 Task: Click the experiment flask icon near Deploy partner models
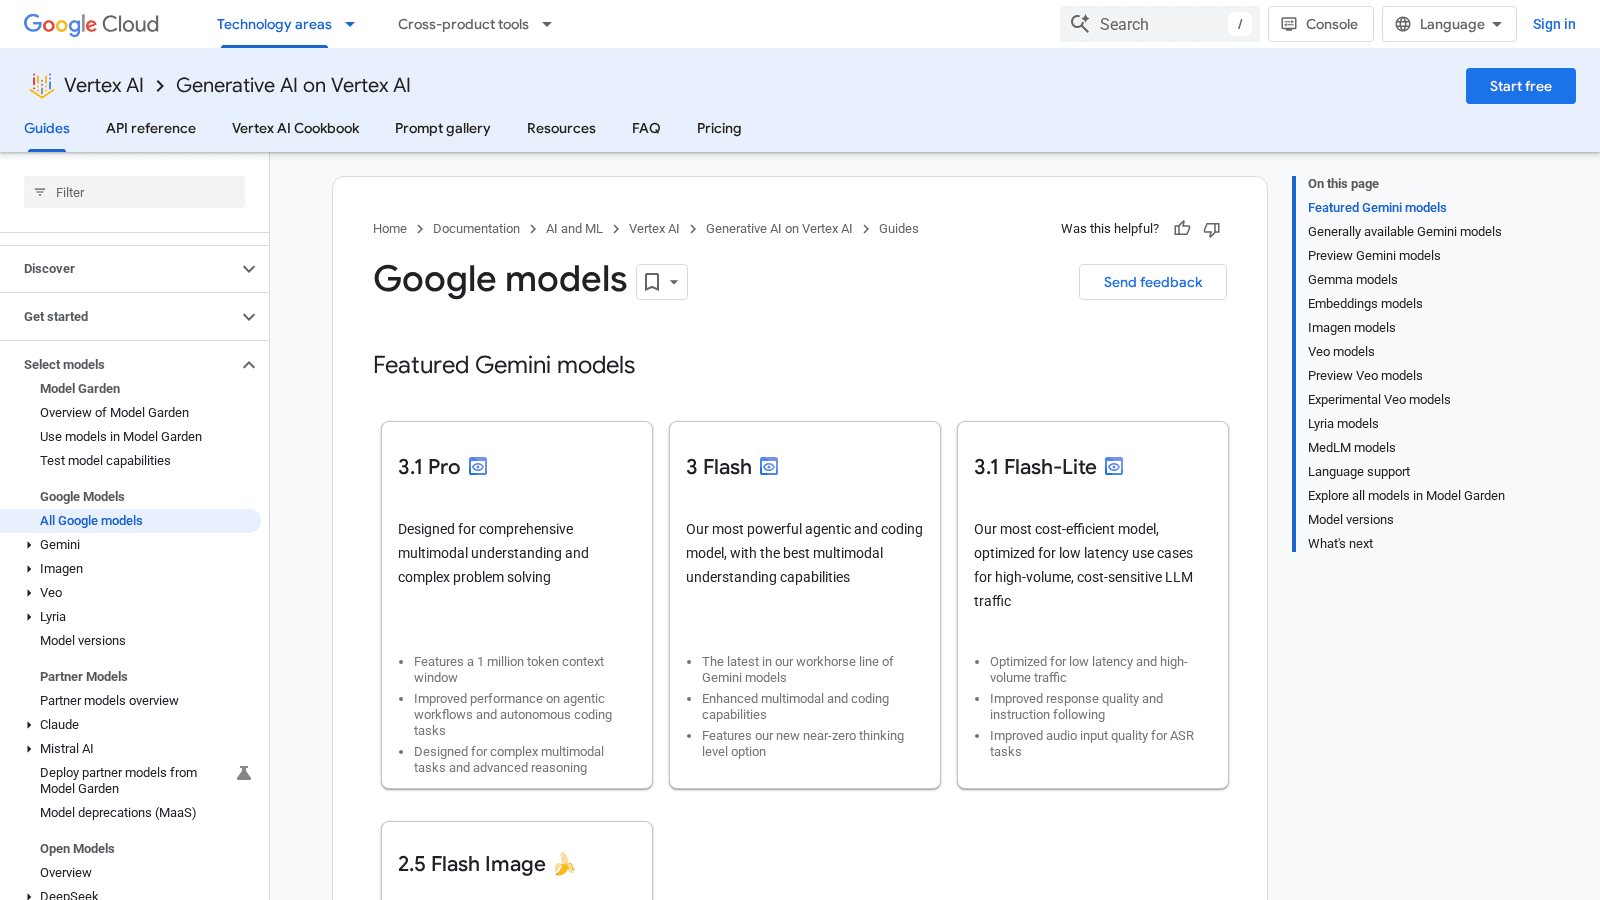[x=244, y=773]
